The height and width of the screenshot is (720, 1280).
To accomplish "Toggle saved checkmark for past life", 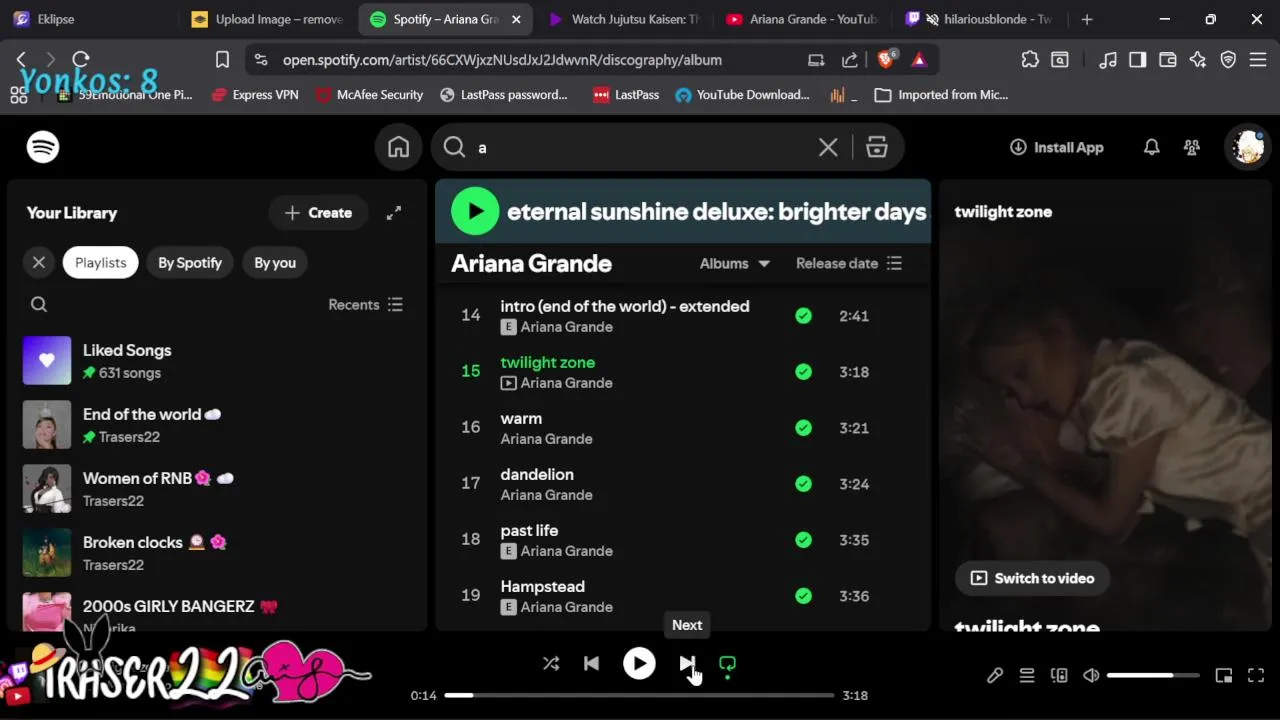I will coord(803,539).
